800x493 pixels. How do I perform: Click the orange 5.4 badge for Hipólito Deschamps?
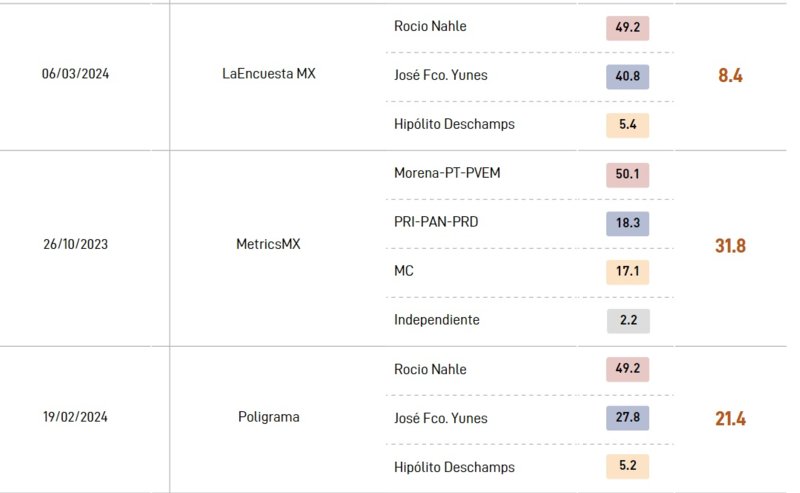click(x=628, y=125)
